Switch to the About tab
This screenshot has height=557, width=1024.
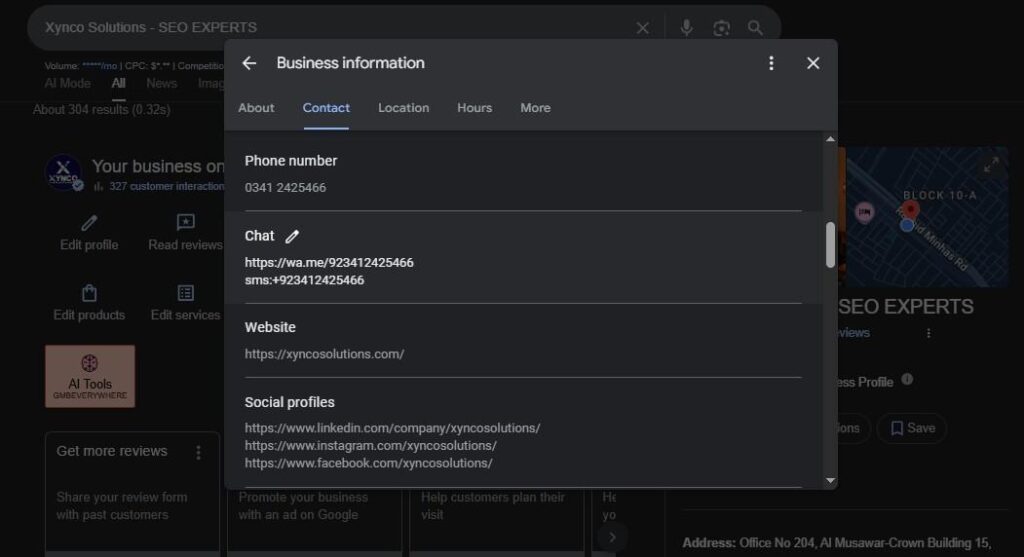coord(256,108)
